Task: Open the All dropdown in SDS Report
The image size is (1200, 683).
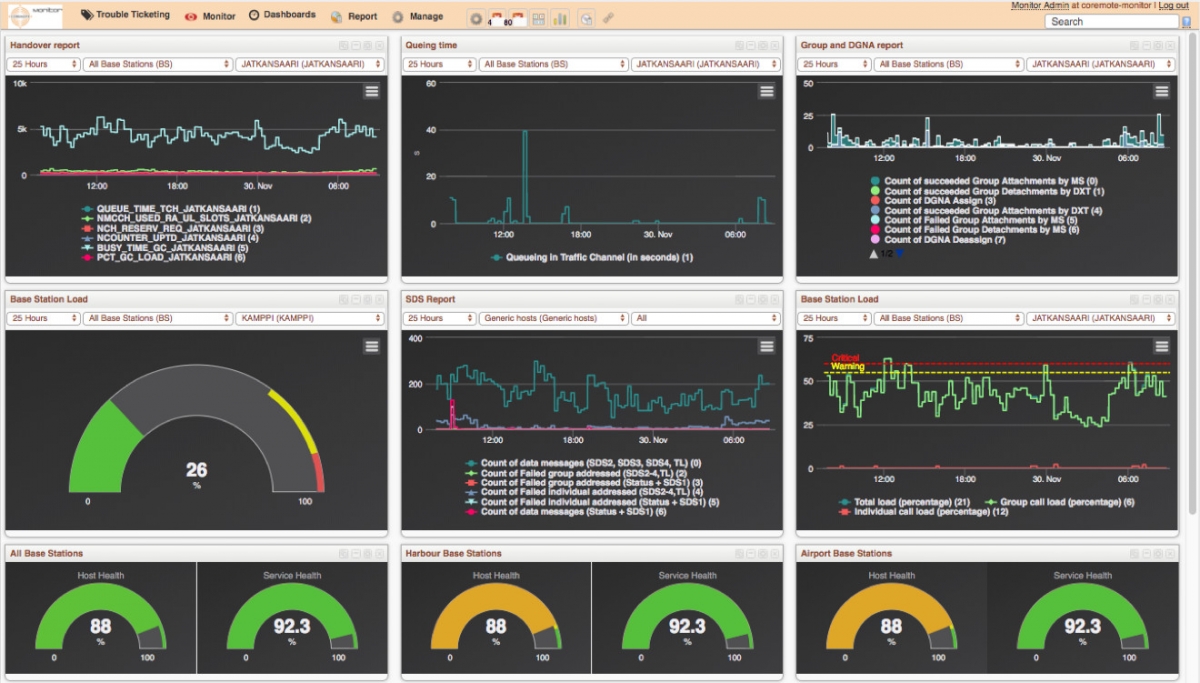Action: (705, 318)
